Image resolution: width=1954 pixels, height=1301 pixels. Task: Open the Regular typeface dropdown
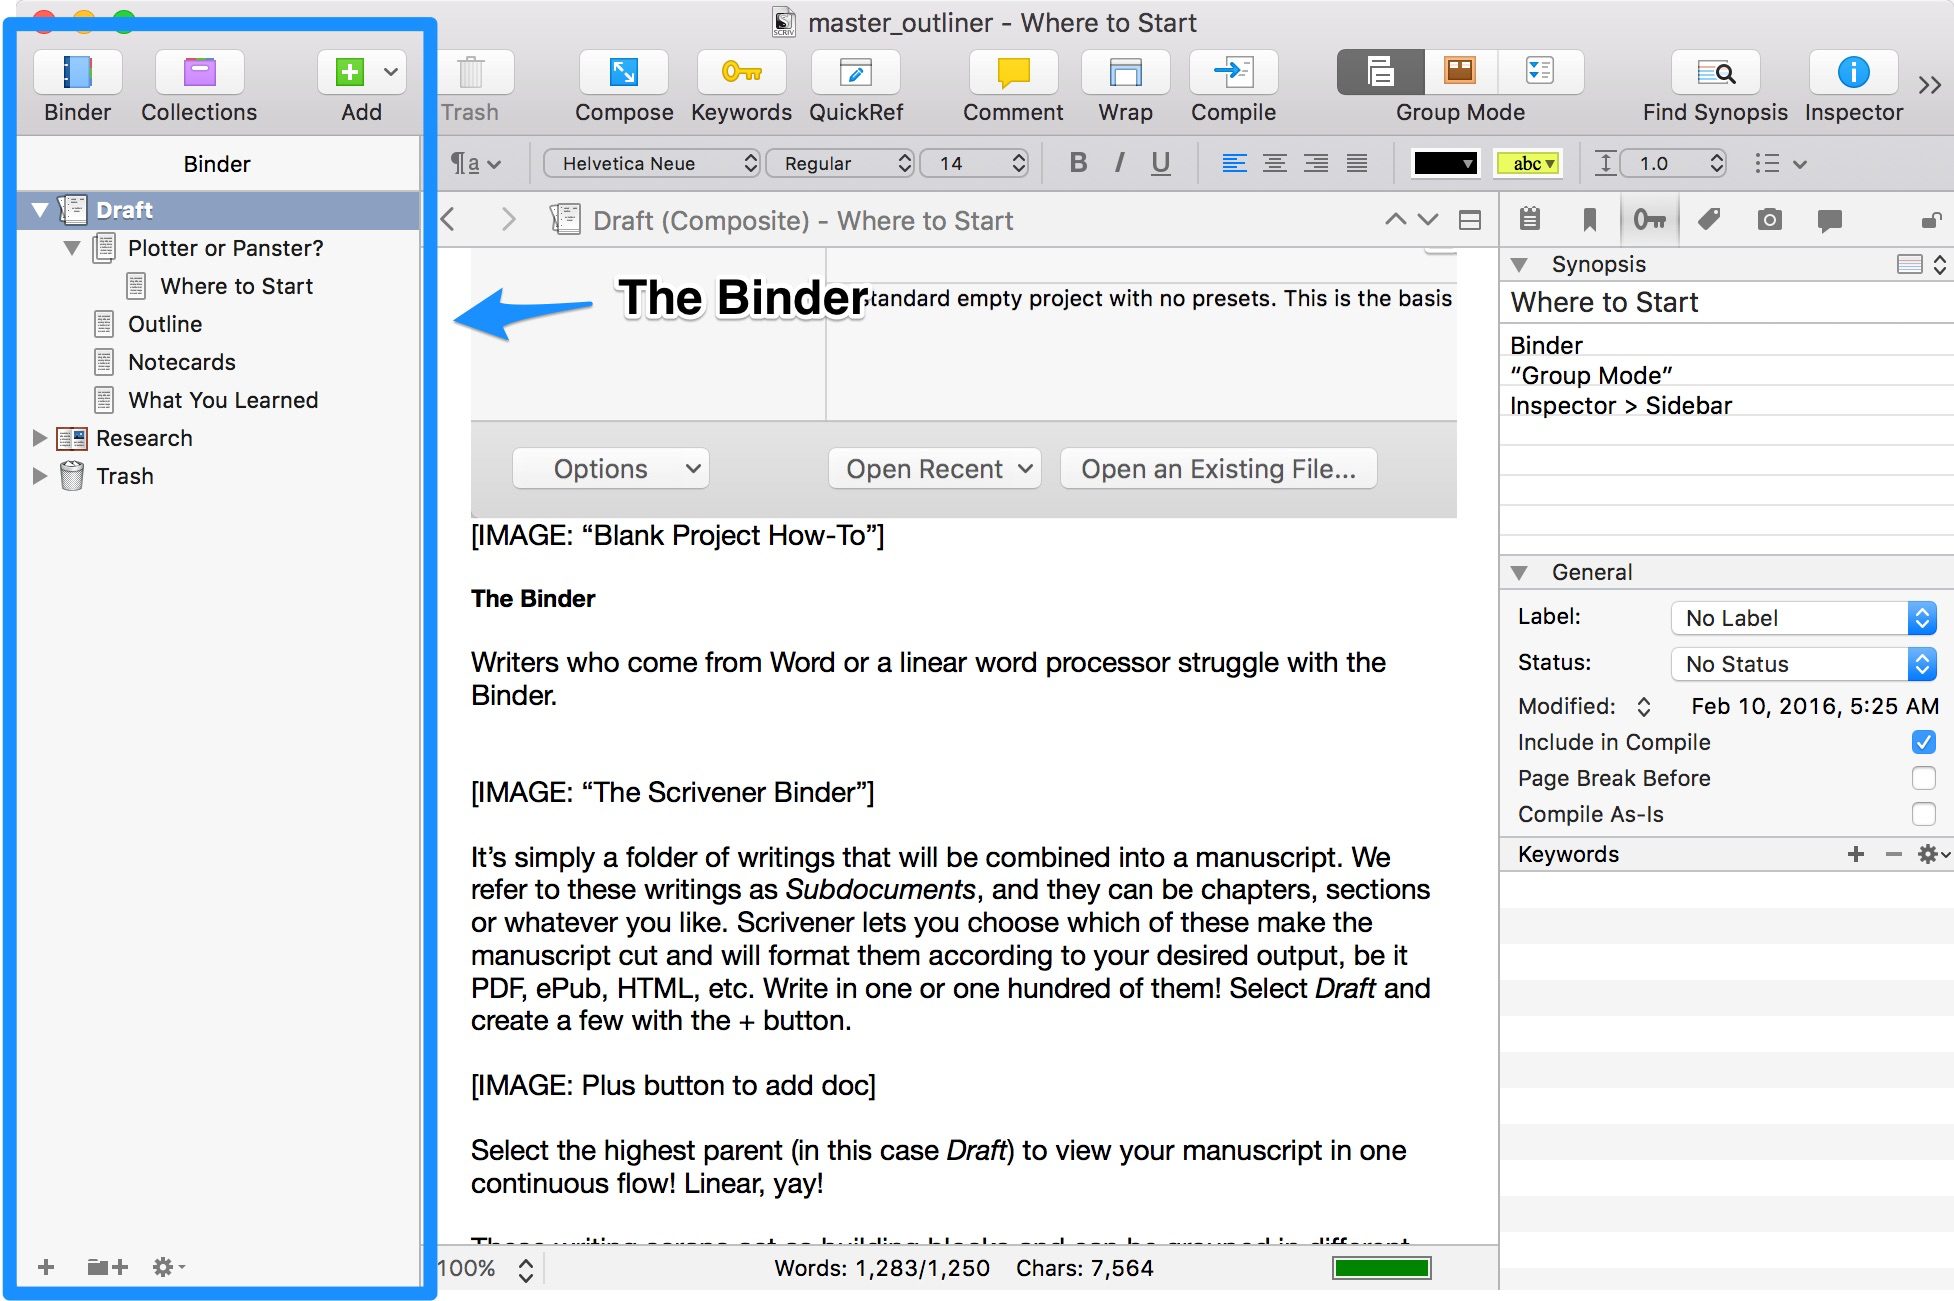(x=840, y=163)
